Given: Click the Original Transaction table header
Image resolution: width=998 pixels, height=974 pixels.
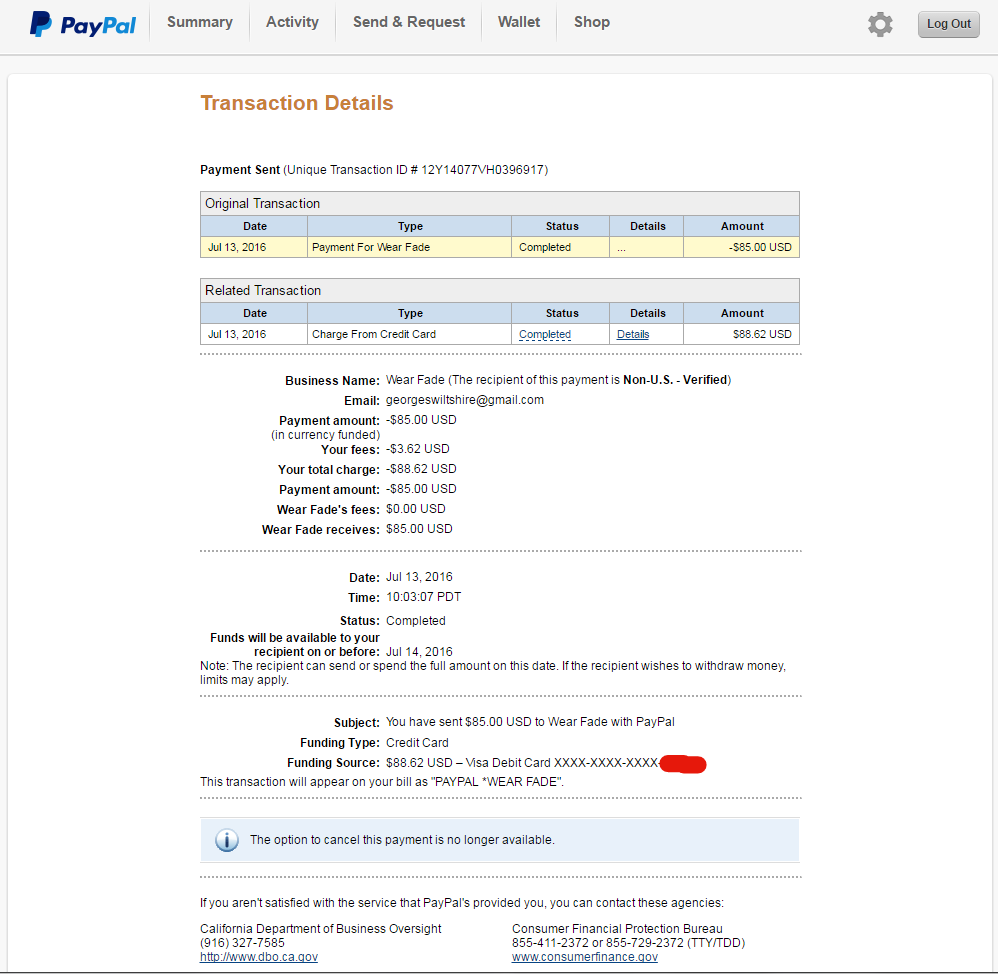Looking at the screenshot, I should point(500,204).
